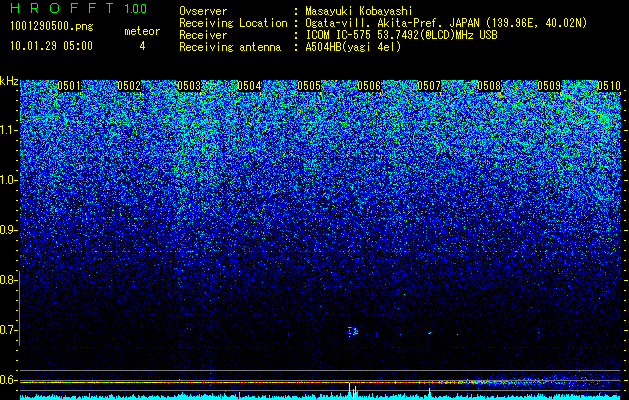The width and height of the screenshot is (629, 400).
Task: Click the 0504 time marker
Action: pos(249,86)
